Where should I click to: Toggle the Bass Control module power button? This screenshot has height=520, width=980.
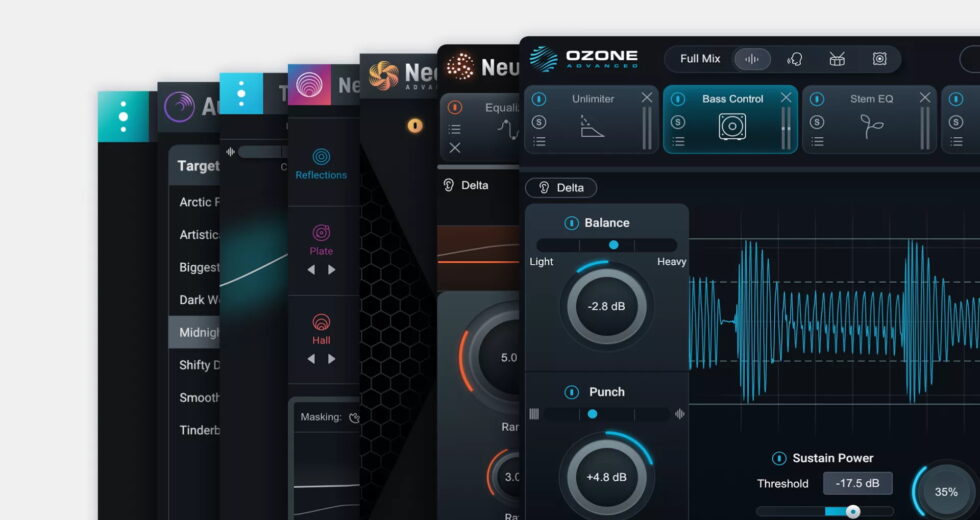[x=678, y=99]
